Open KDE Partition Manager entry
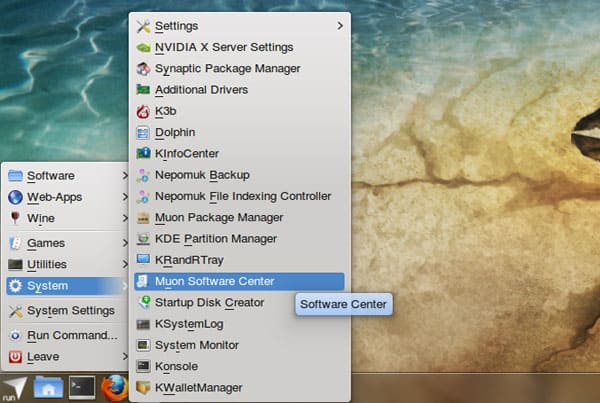Screen dimensions: 600x403 239,239
